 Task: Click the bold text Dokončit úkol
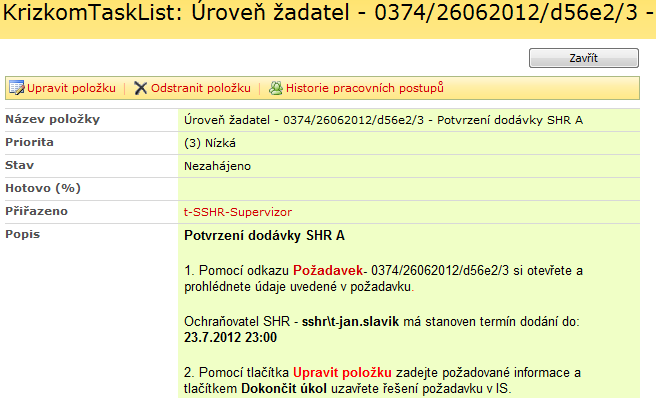coord(284,388)
